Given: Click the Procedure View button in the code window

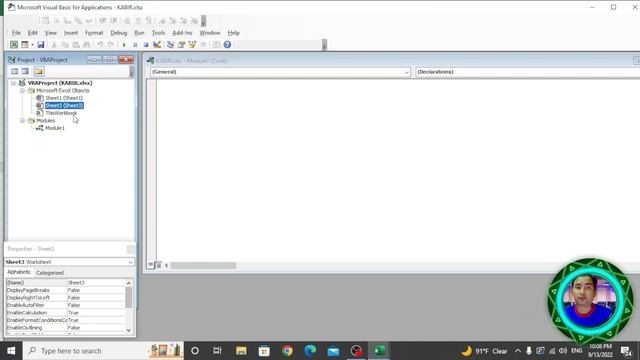Looking at the screenshot, I should point(150,265).
